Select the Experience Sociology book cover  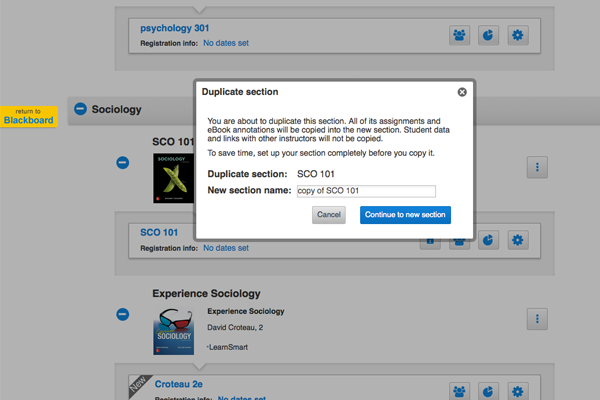[x=171, y=331]
